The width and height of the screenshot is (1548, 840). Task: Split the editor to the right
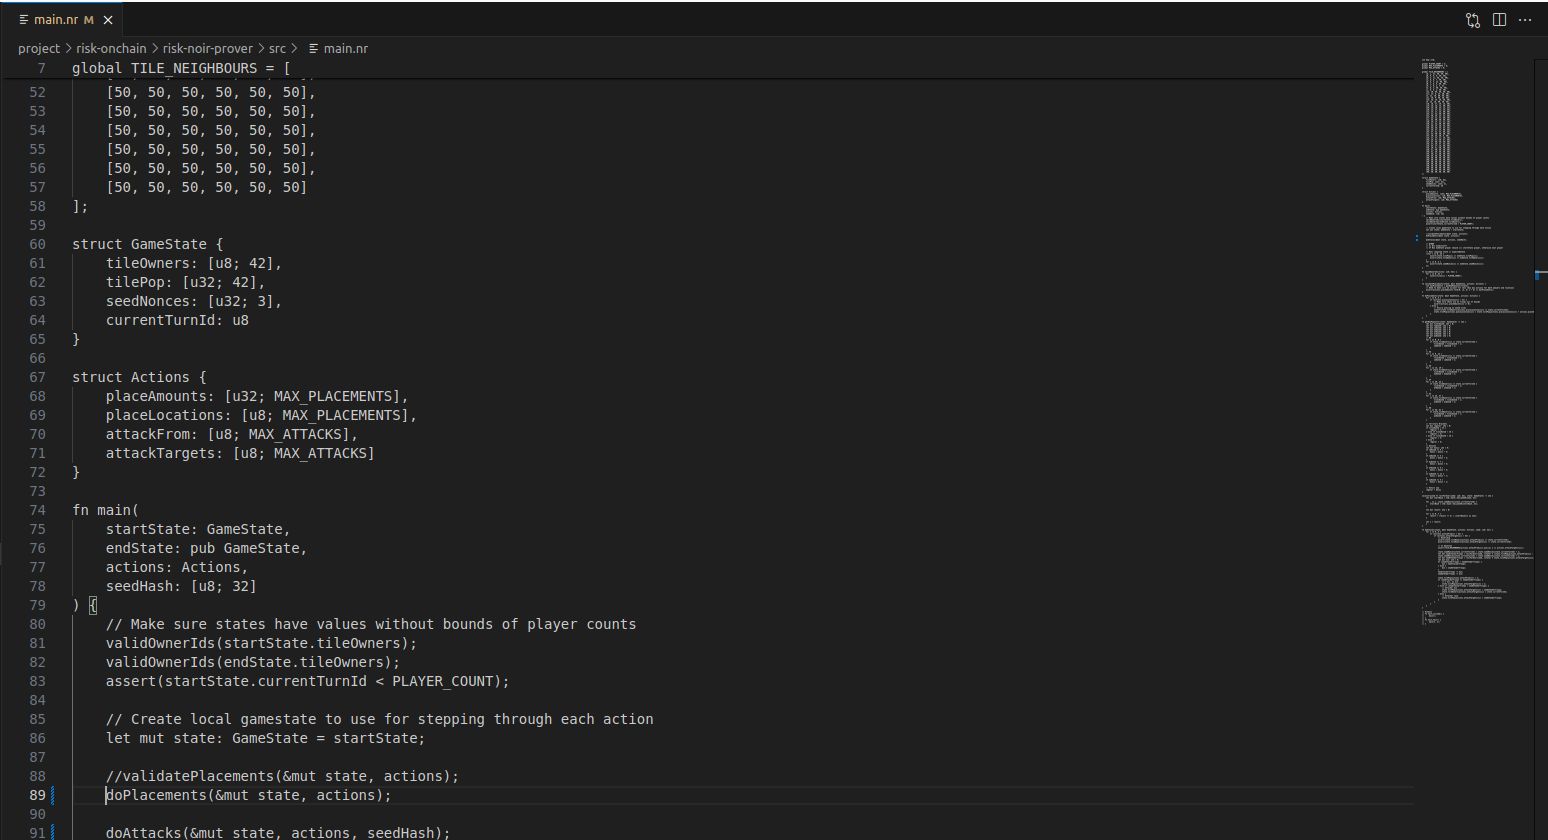1500,20
